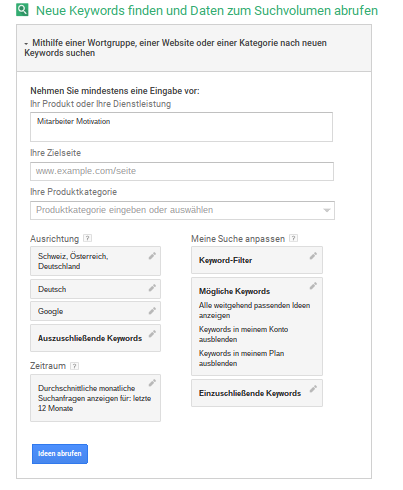The width and height of the screenshot is (403, 490).
Task: Edit the Google network pencil icon
Action: [152, 311]
